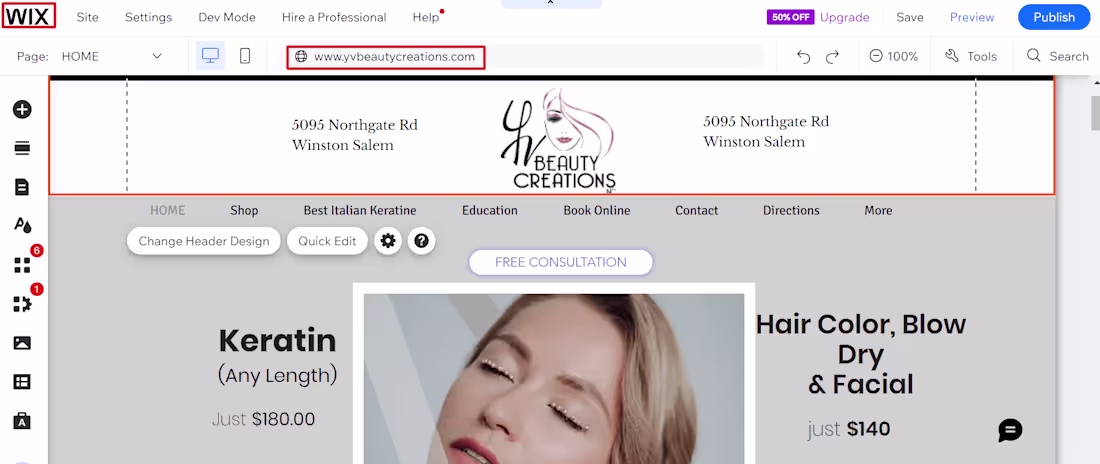Select the just $140 price text
This screenshot has width=1100, height=464.
(x=848, y=428)
